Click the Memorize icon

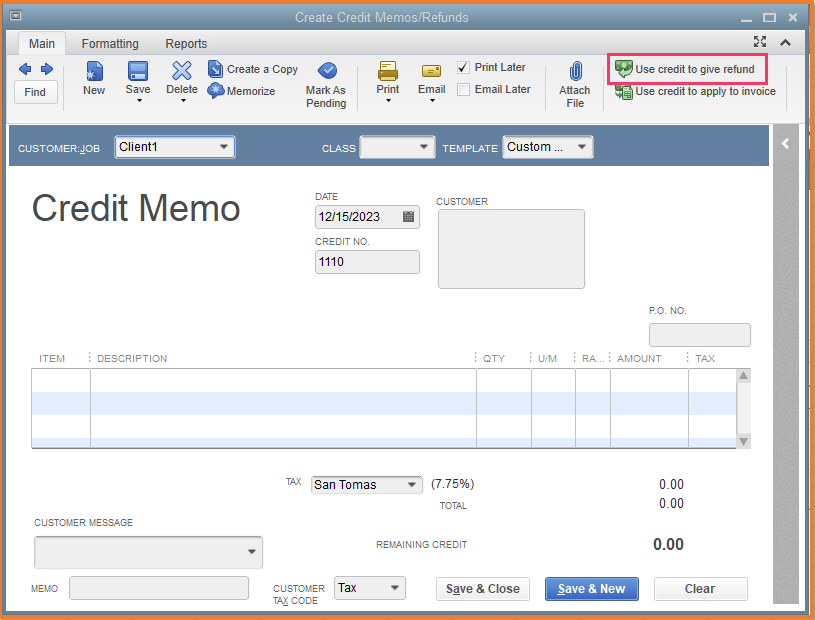[x=215, y=91]
